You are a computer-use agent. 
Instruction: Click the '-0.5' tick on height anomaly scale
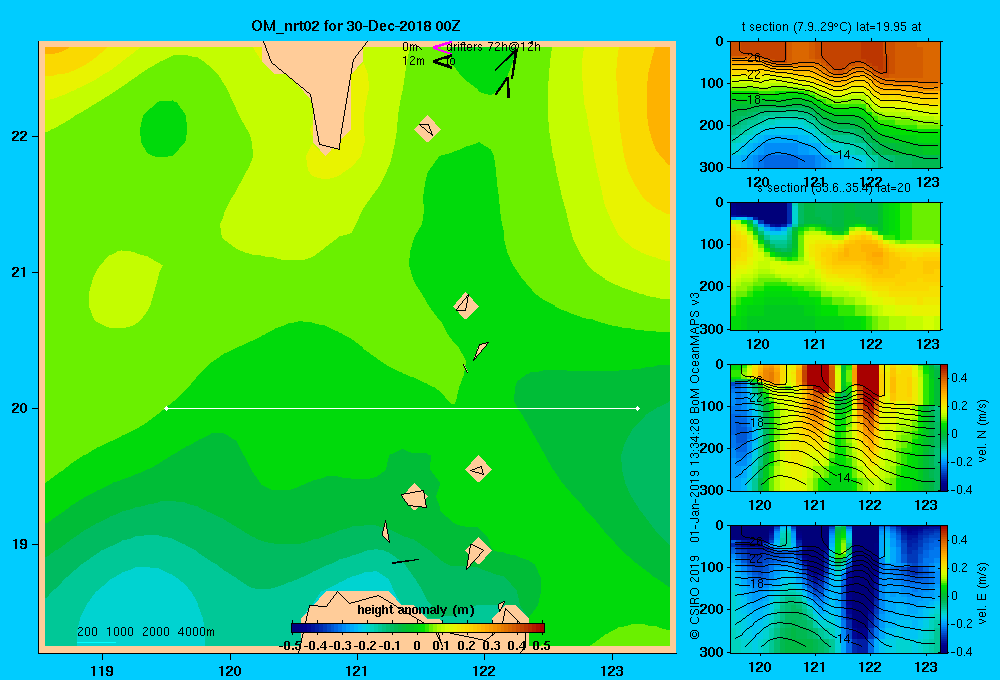[x=290, y=646]
